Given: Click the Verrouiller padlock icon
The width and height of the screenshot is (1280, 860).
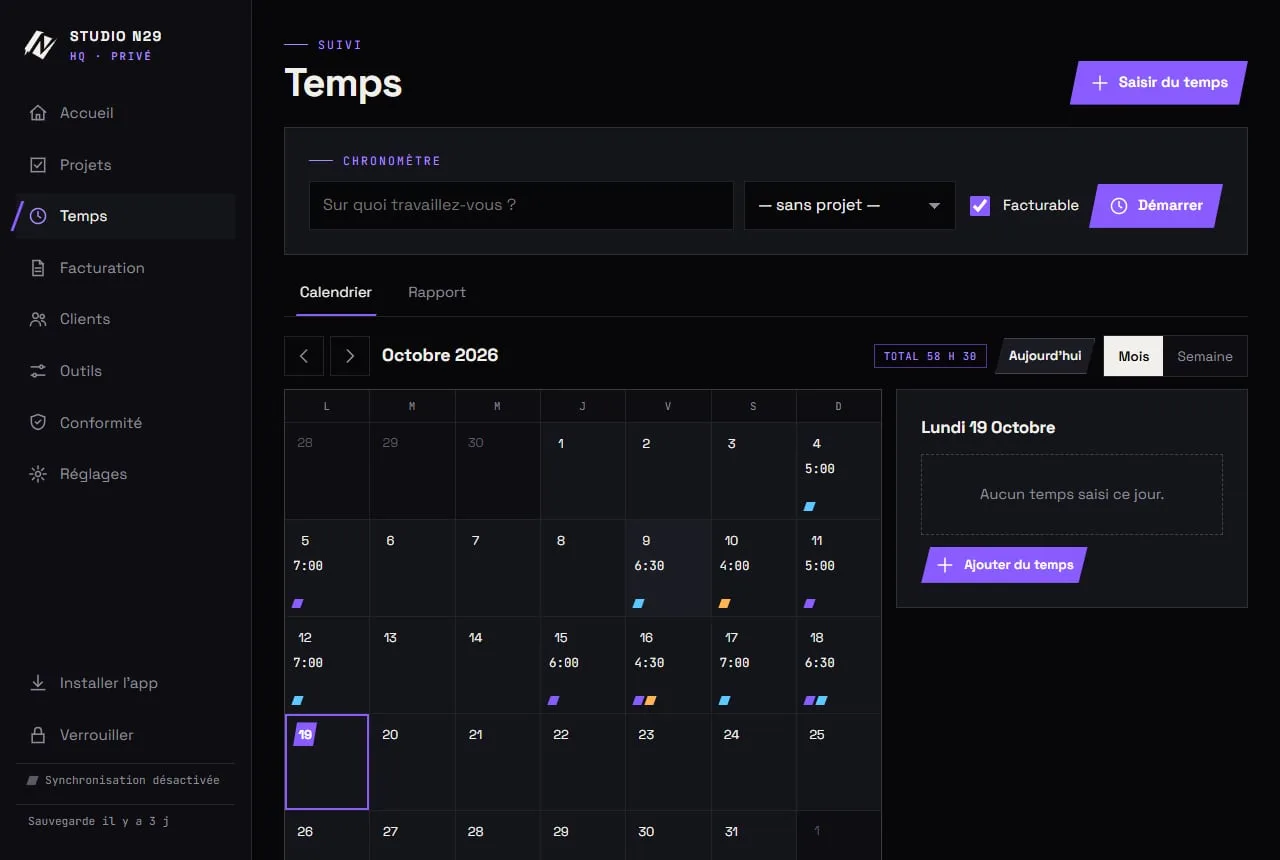Looking at the screenshot, I should point(38,735).
